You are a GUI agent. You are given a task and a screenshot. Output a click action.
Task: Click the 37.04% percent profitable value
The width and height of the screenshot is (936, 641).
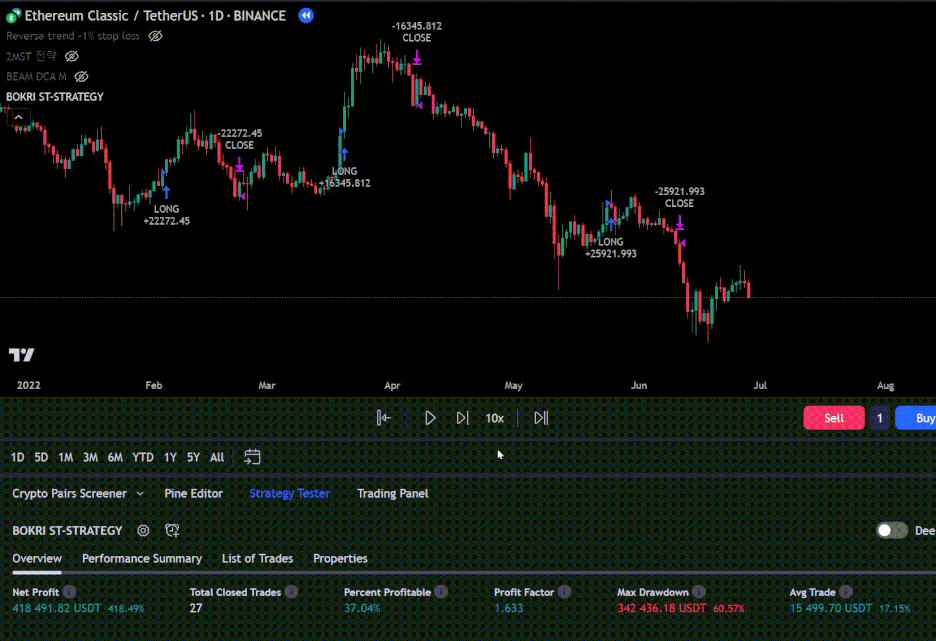[x=362, y=609]
